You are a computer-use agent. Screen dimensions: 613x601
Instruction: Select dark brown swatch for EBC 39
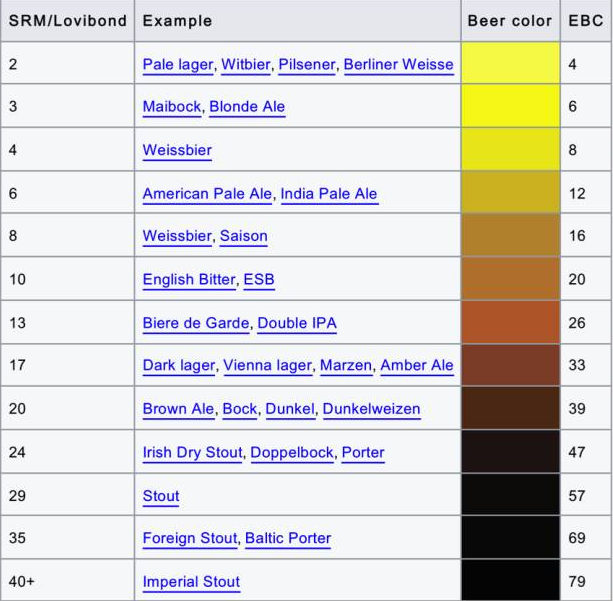click(511, 408)
